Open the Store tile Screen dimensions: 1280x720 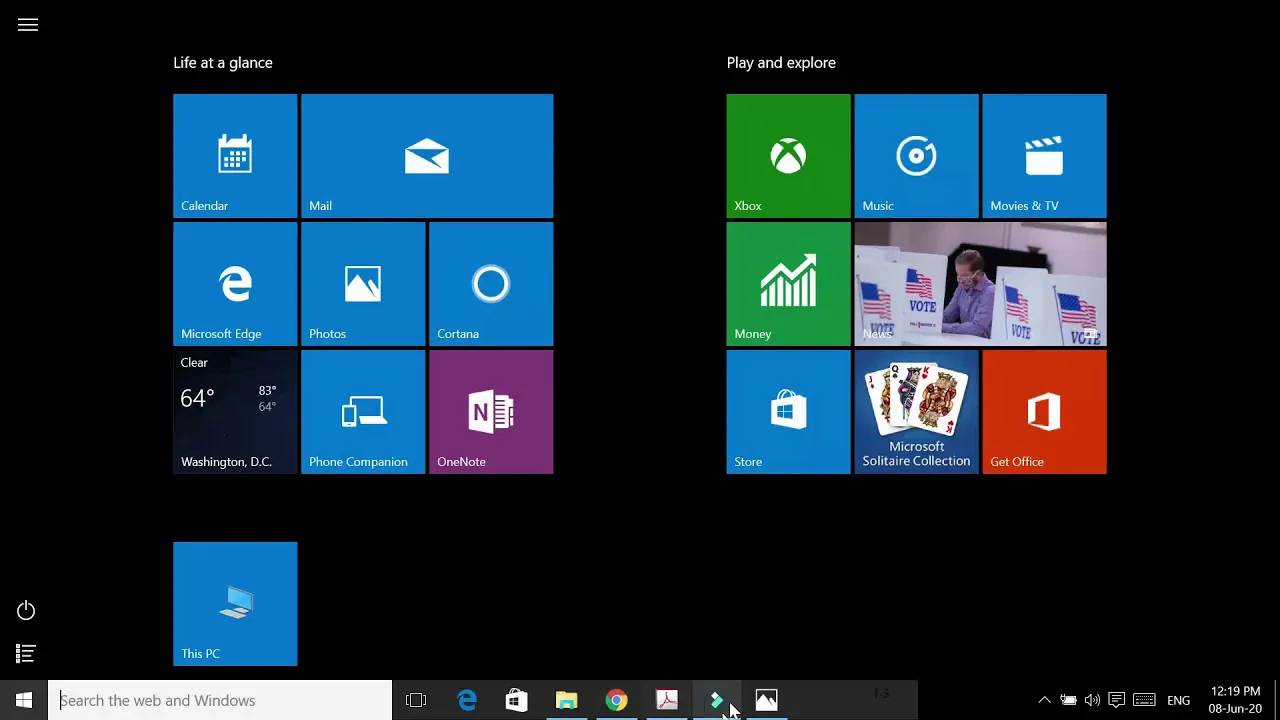(788, 412)
